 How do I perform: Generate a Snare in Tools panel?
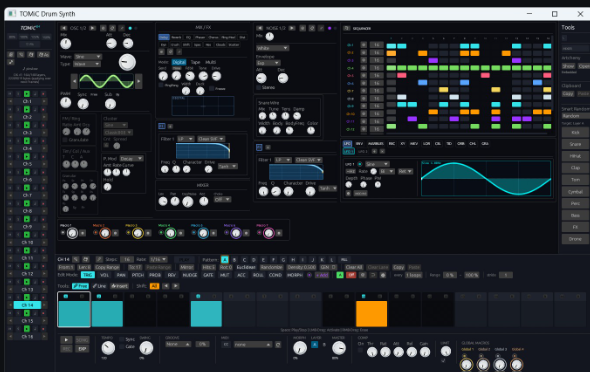(575, 144)
